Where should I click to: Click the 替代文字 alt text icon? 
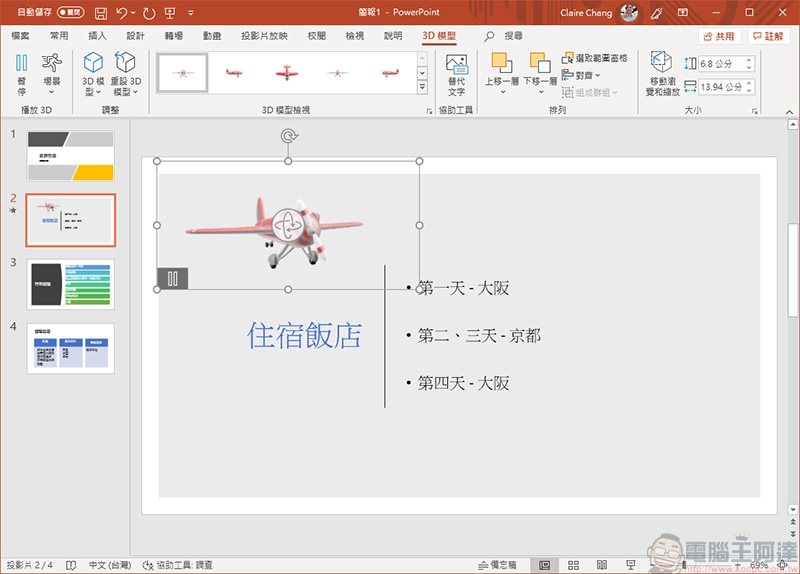pos(456,74)
